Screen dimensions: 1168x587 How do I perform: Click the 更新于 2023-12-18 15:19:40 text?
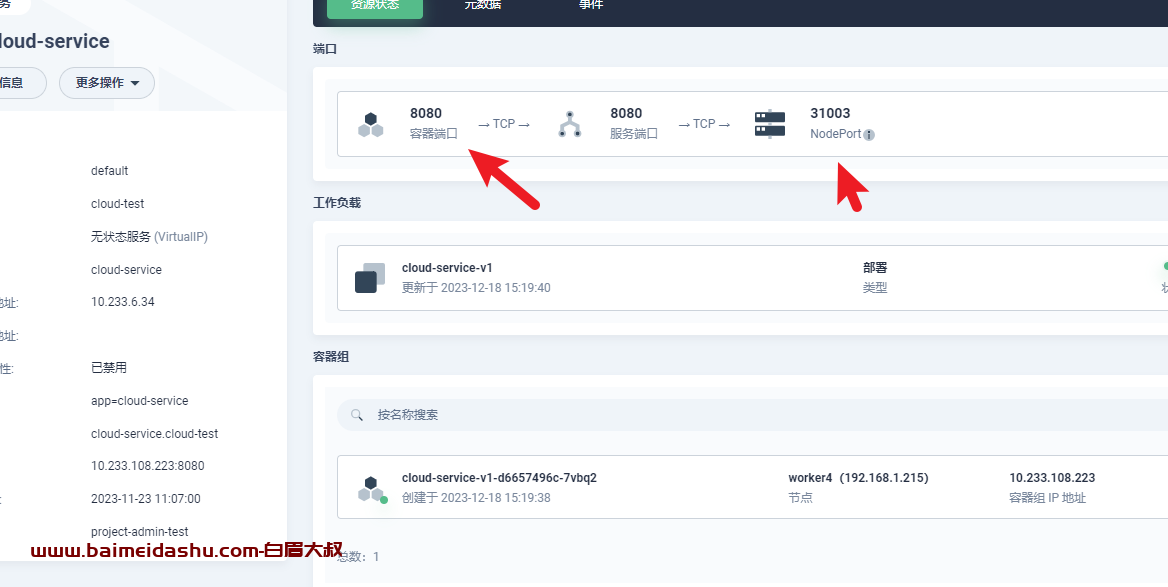click(476, 288)
